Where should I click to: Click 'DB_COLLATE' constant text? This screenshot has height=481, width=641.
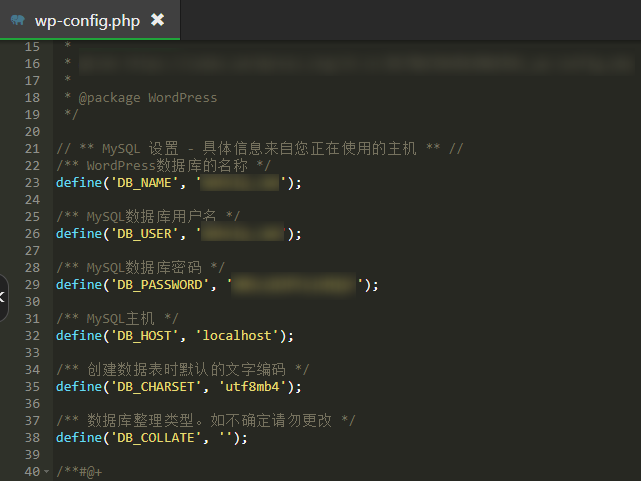156,438
